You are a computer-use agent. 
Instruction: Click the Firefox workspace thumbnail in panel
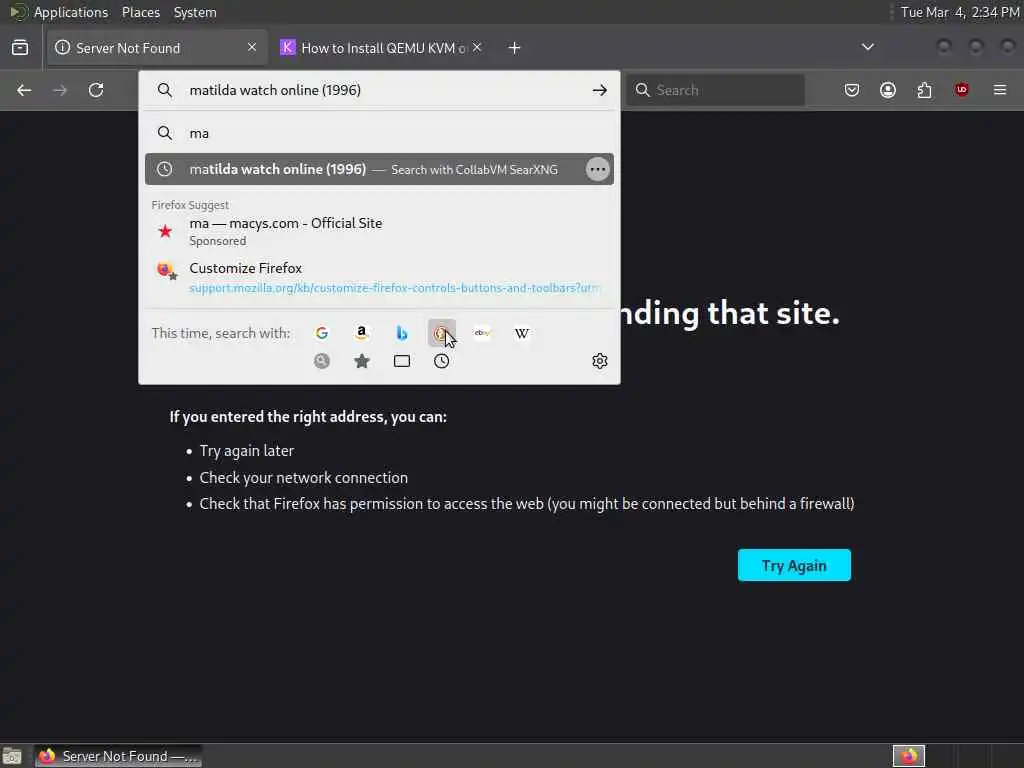(909, 756)
